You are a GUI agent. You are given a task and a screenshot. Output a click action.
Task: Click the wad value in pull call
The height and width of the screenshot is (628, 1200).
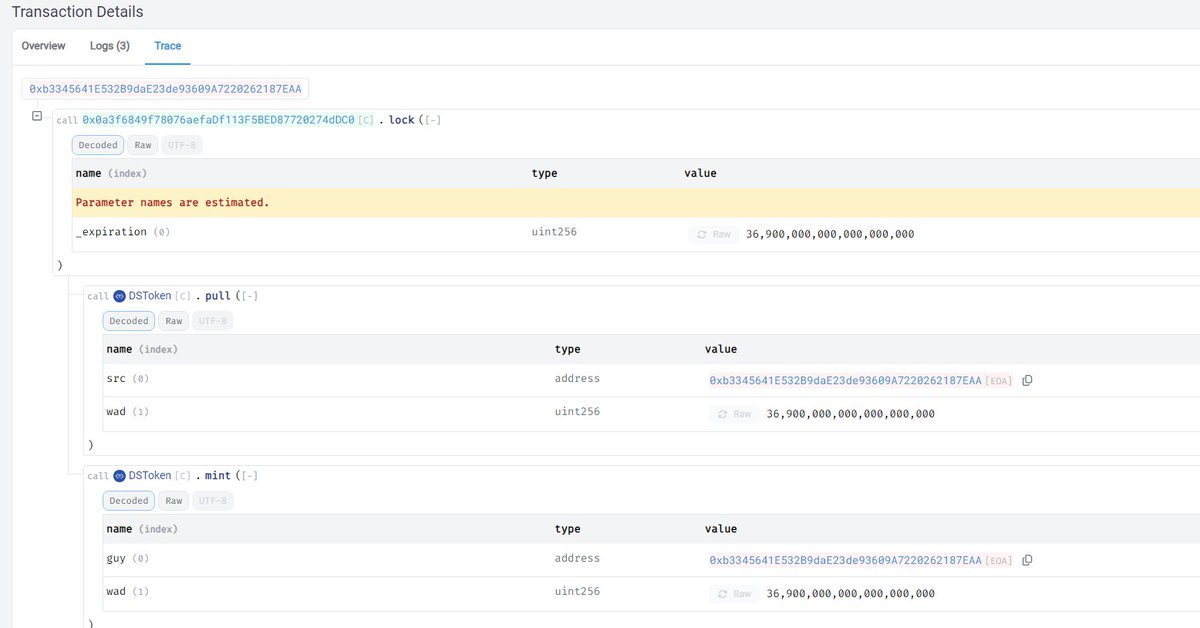click(851, 413)
